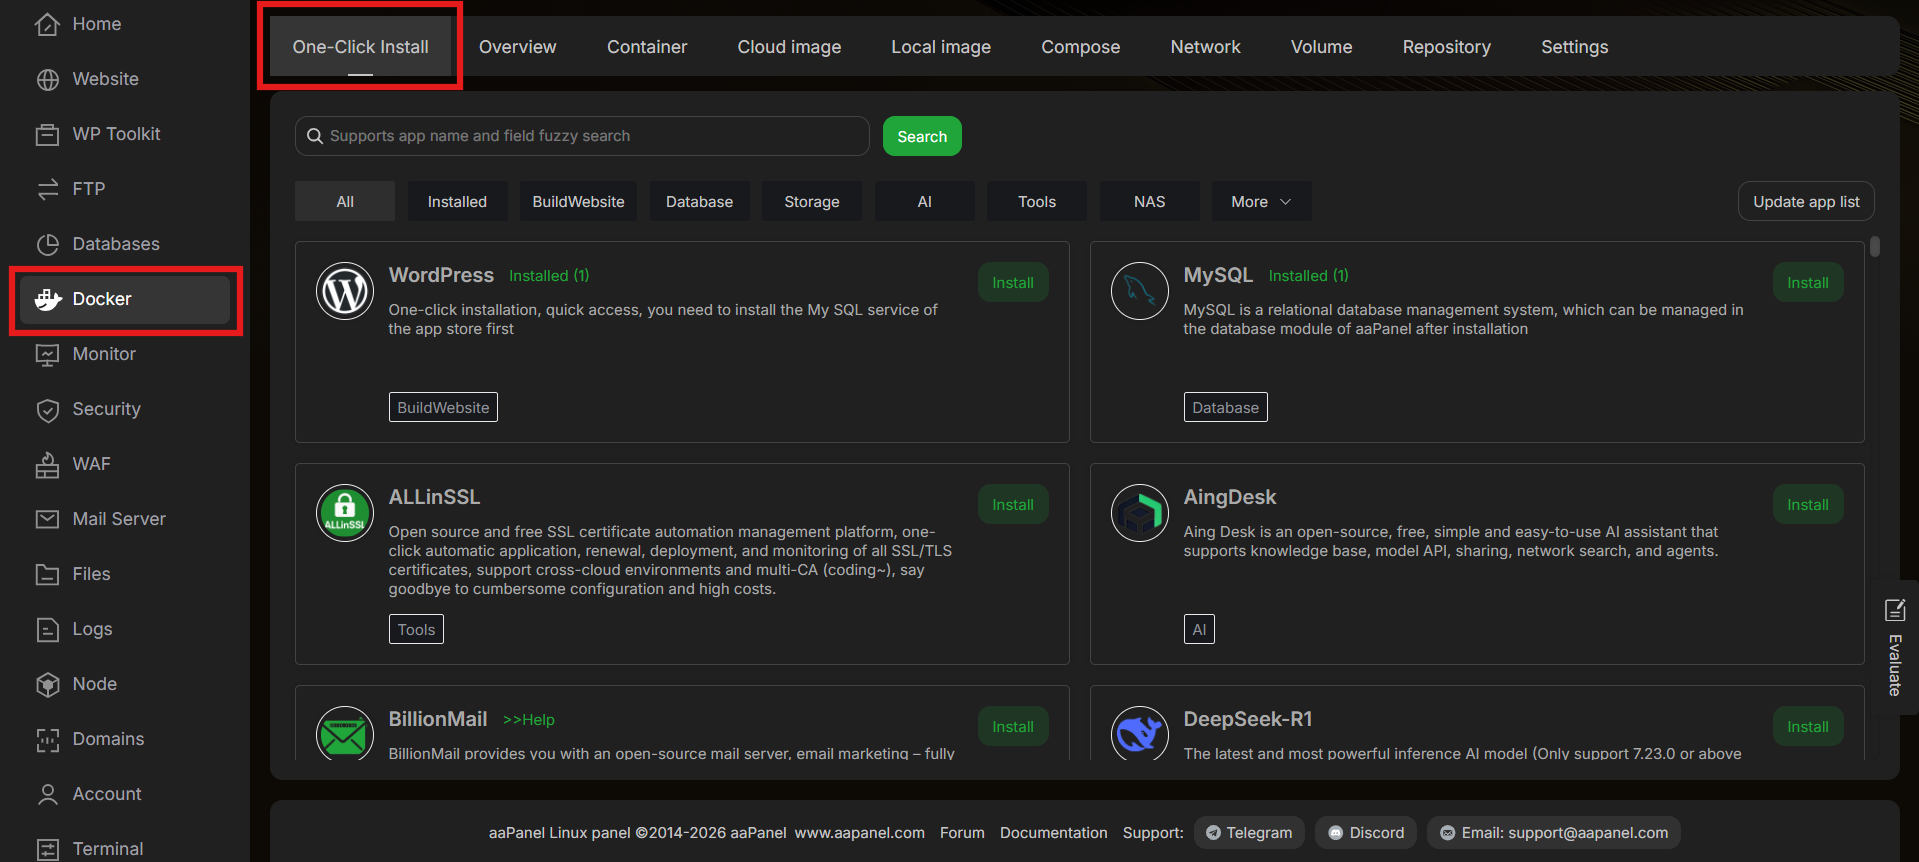Filter apps by Installed
1919x862 pixels.
pos(457,201)
